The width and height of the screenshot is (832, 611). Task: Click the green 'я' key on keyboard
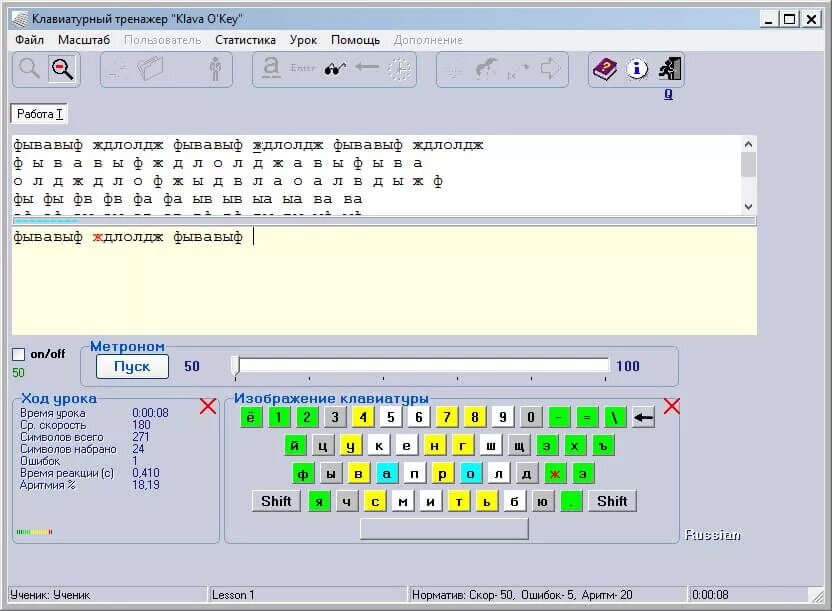[319, 501]
